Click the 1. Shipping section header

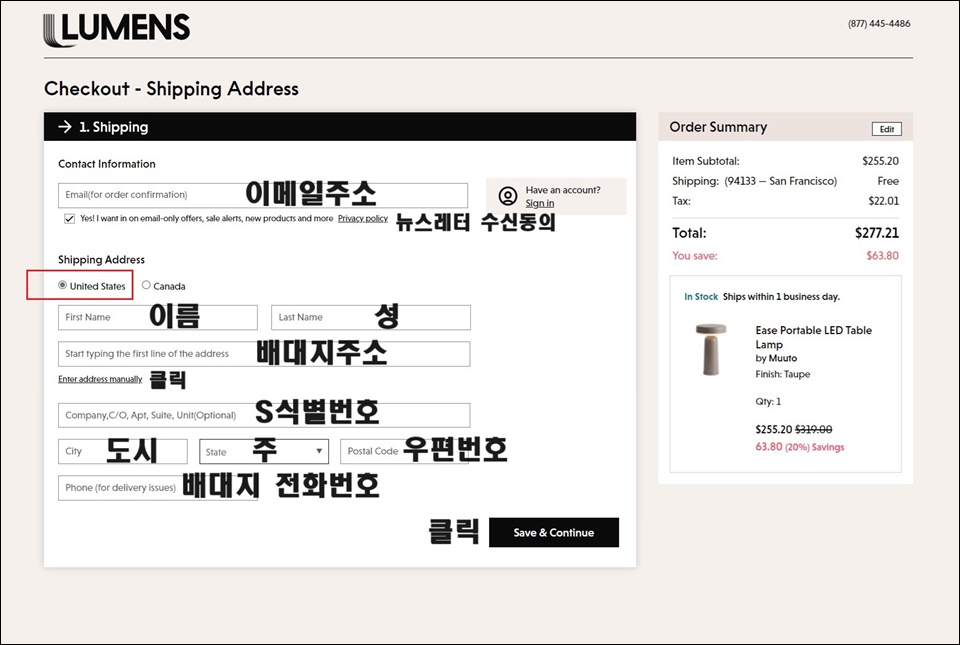(x=340, y=127)
